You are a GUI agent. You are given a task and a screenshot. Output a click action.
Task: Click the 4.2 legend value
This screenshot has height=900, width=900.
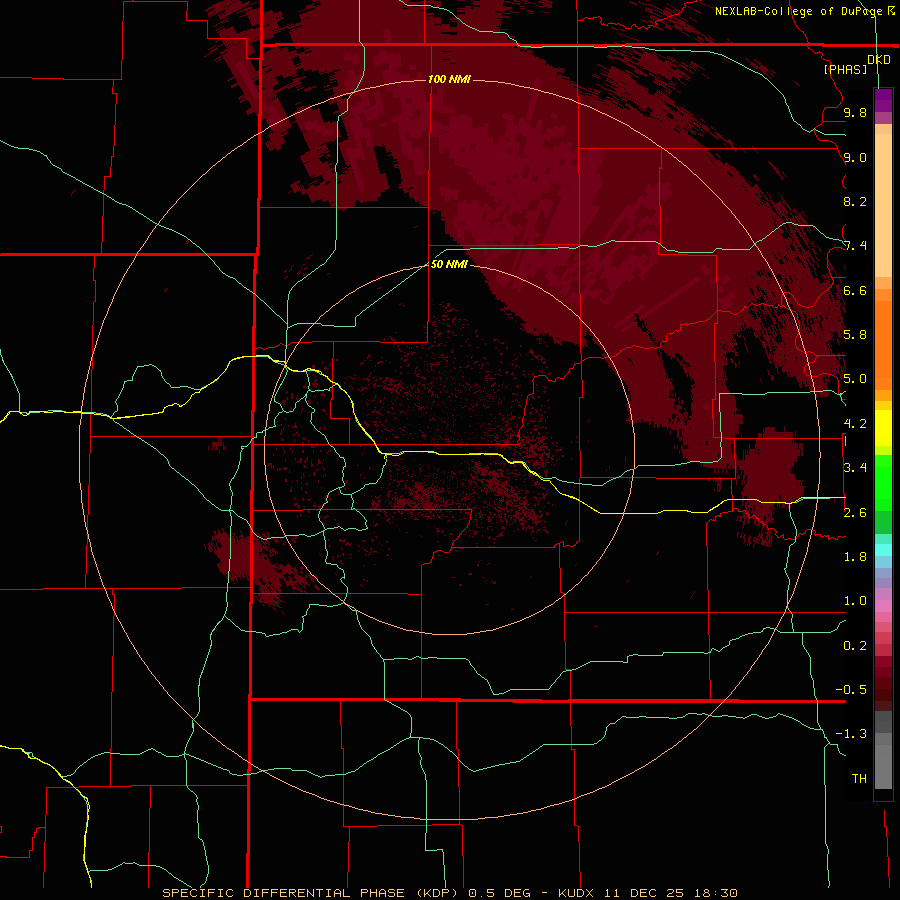855,424
